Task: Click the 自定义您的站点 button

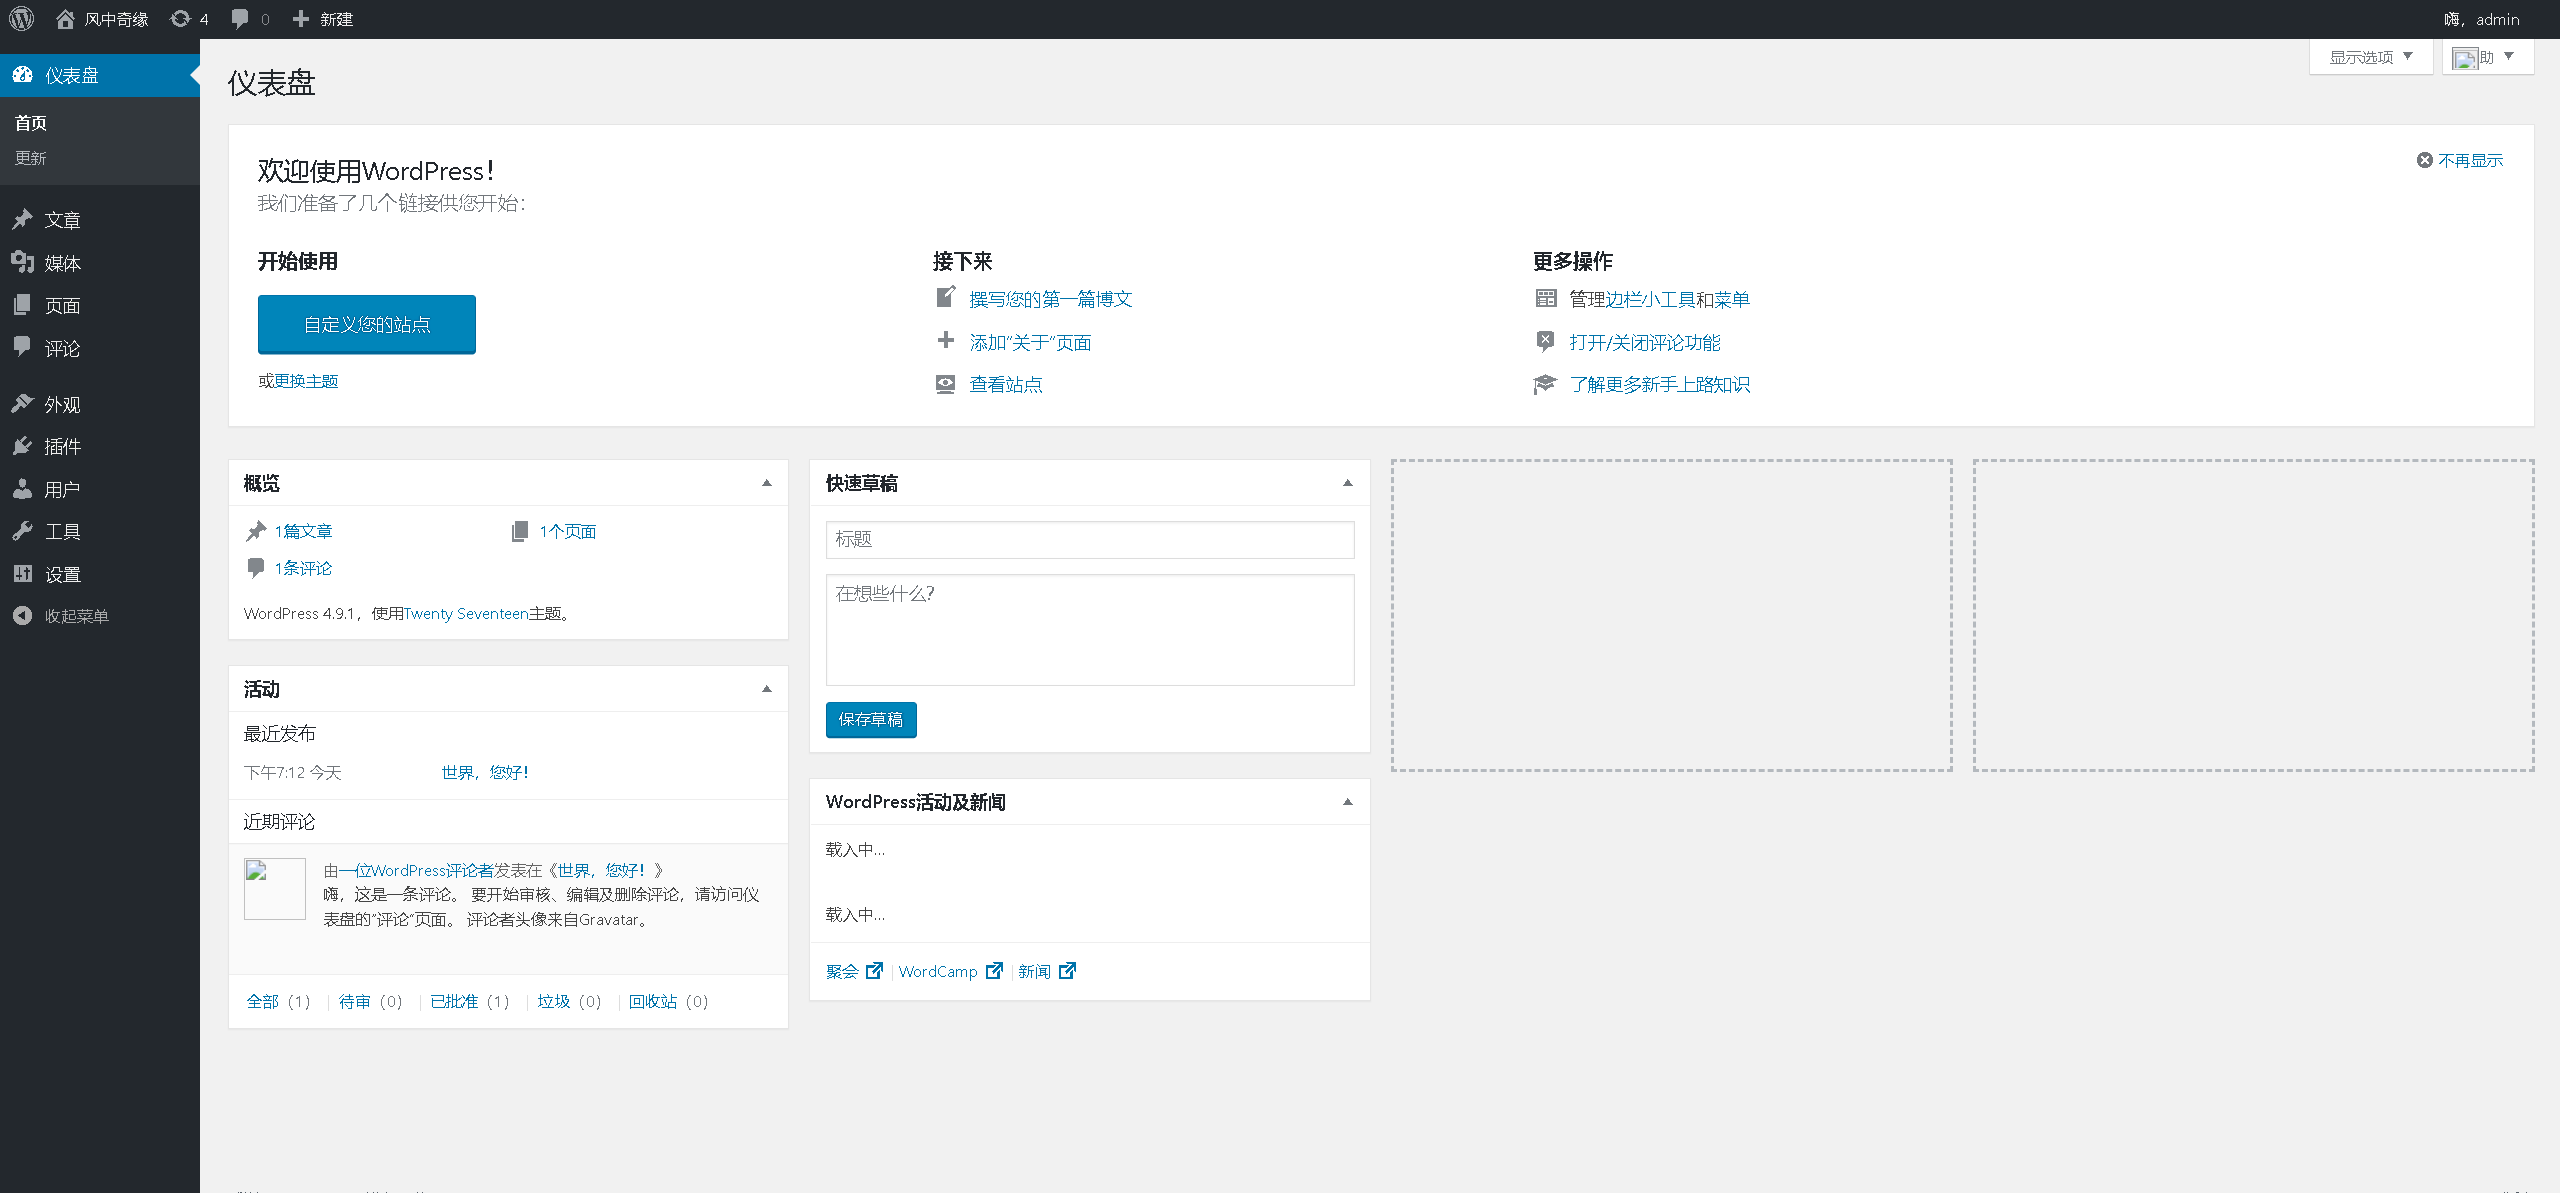Action: coord(367,325)
